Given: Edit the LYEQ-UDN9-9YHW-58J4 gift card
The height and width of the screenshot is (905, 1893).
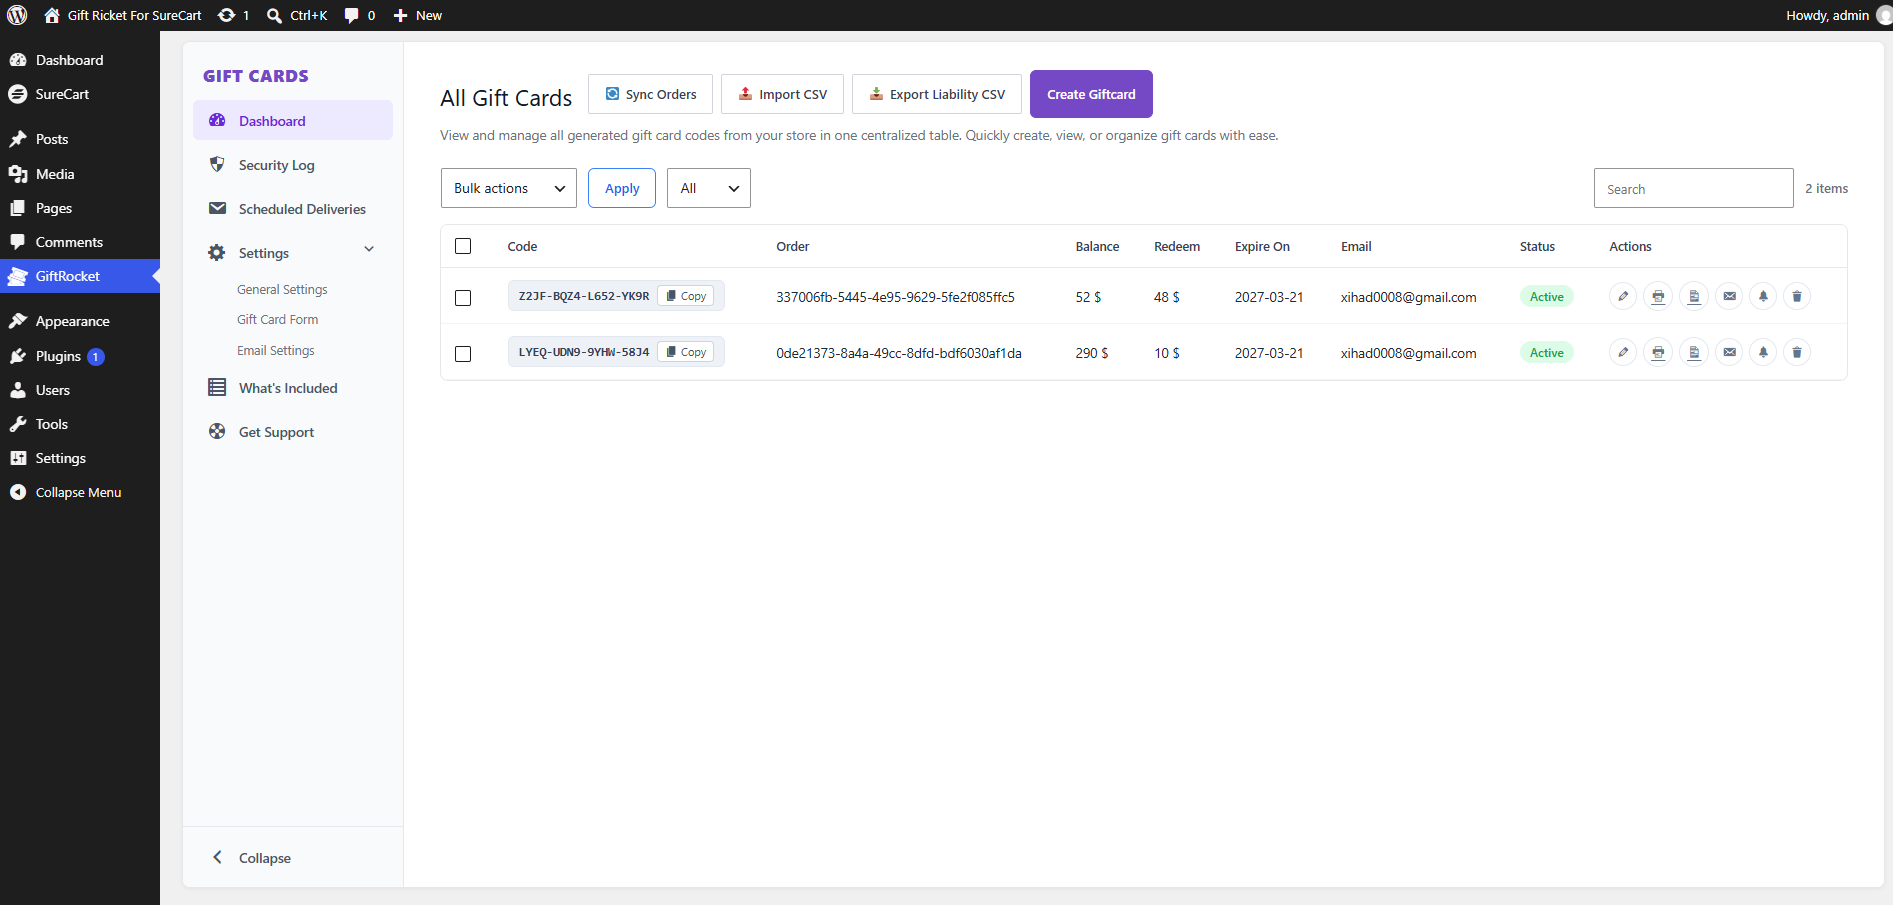Looking at the screenshot, I should (1623, 352).
